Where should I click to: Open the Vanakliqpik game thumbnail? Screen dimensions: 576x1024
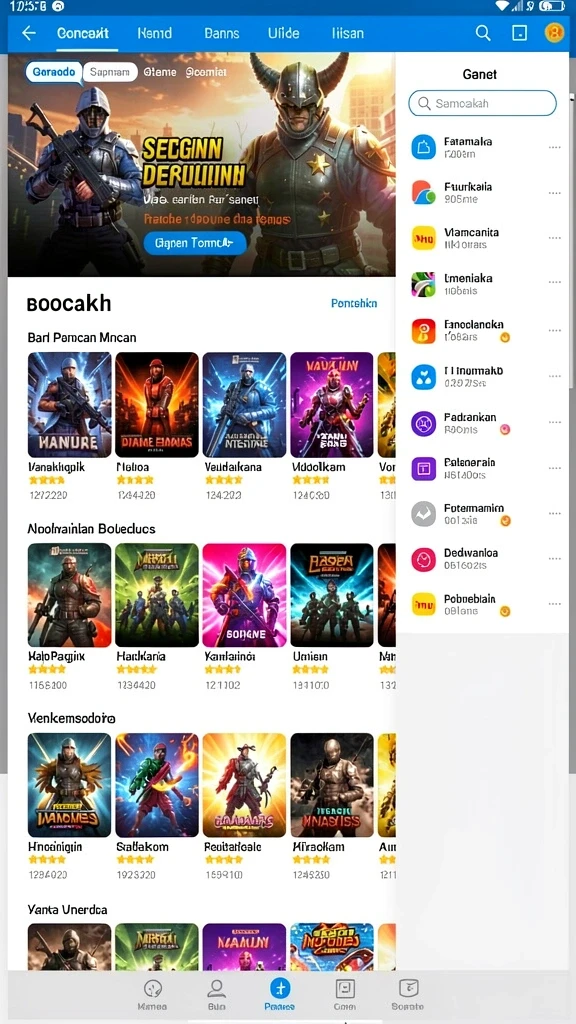pyautogui.click(x=69, y=405)
